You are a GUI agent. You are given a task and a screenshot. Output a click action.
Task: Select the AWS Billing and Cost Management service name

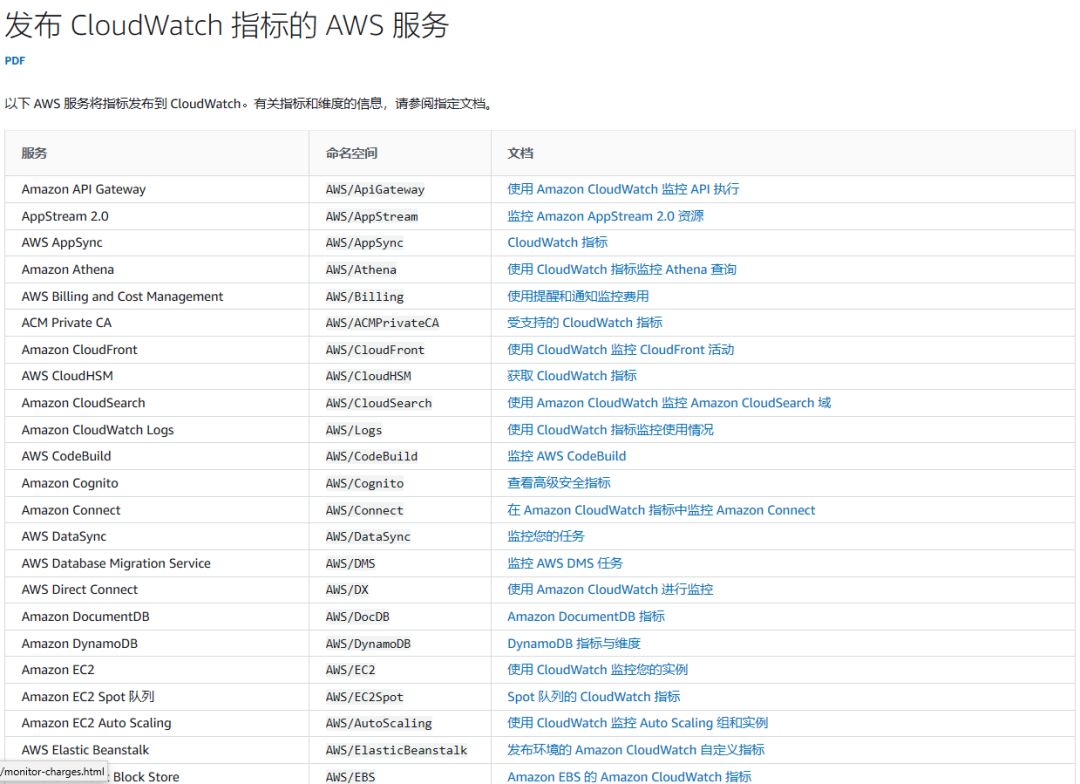[x=122, y=296]
